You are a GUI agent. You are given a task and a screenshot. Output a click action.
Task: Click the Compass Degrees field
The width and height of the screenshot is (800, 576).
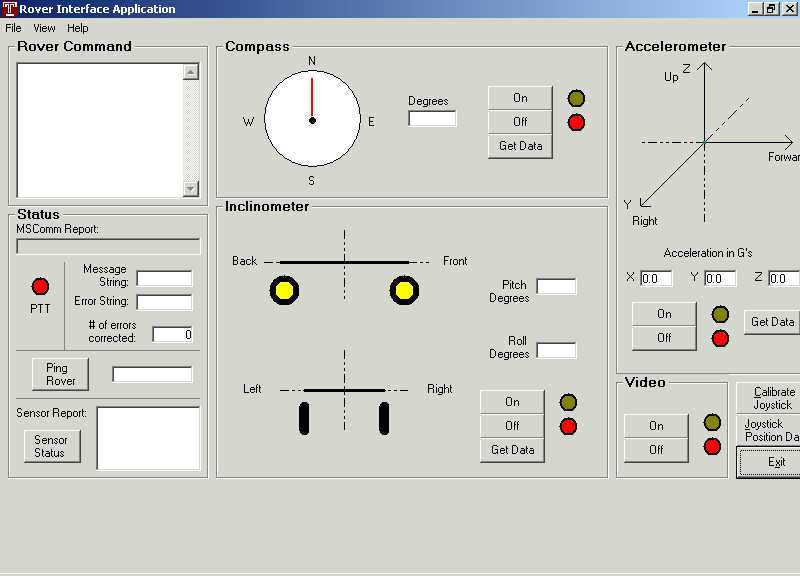[432, 119]
